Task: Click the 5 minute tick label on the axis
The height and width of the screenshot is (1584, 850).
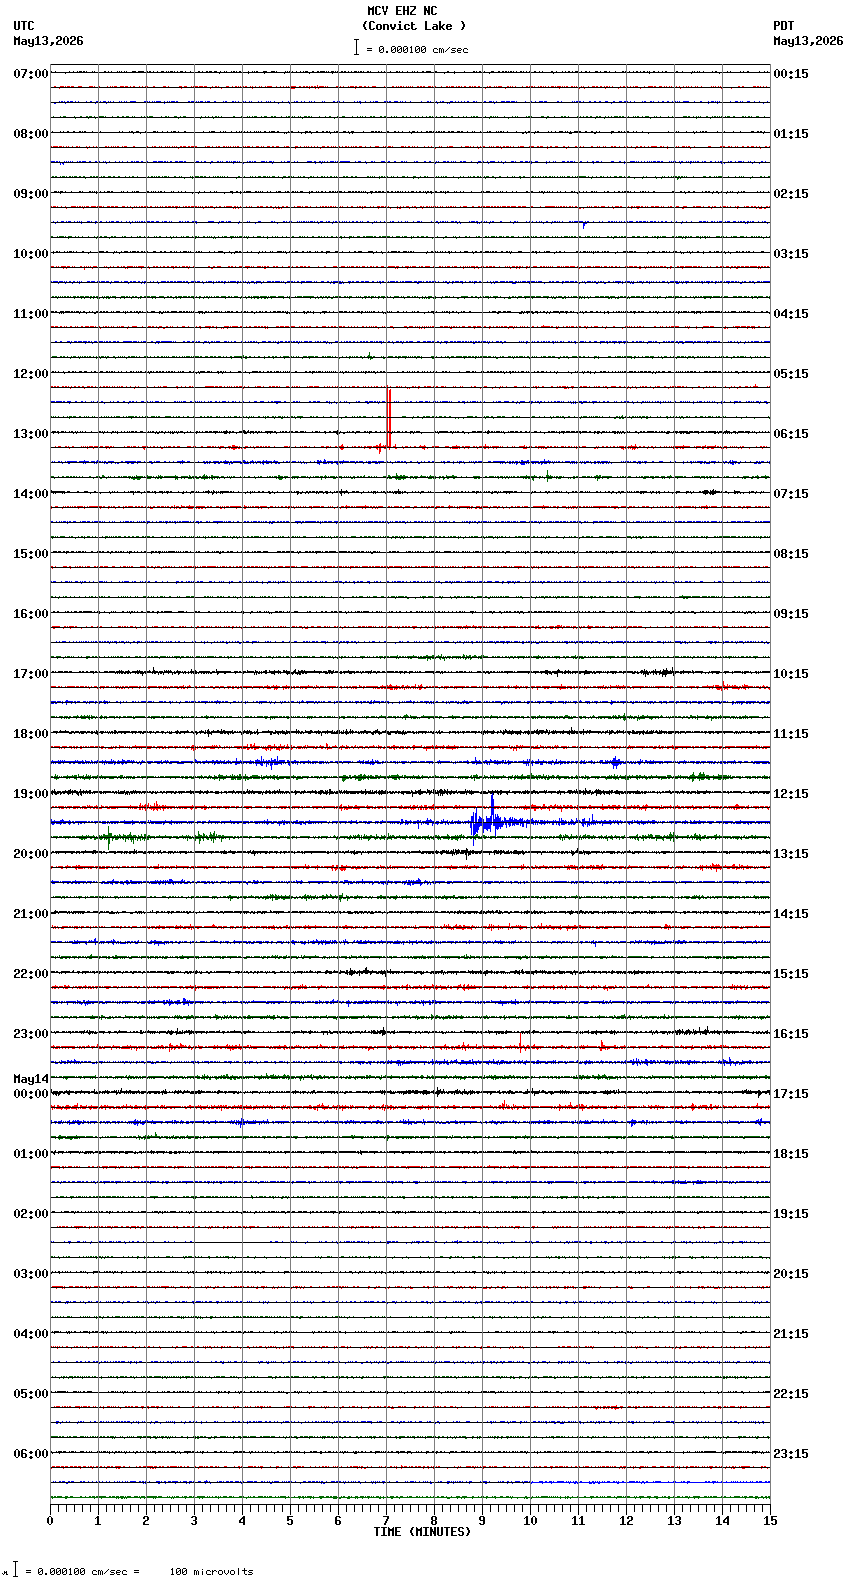Action: (290, 1521)
